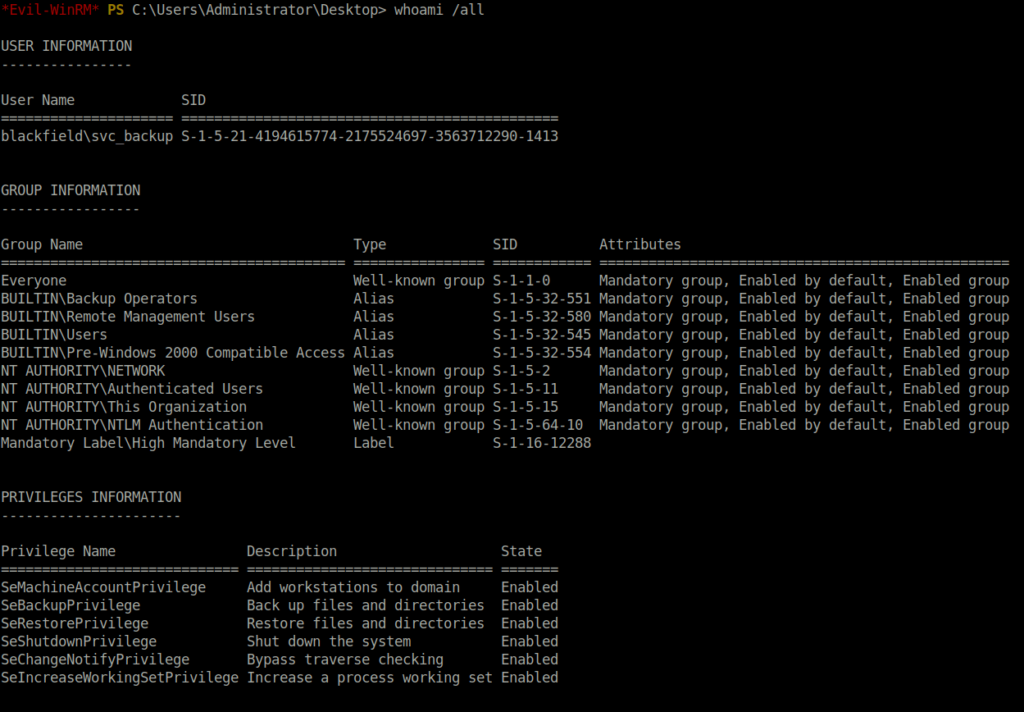1024x712 pixels.
Task: Click SeRestorePrivilege name
Action: pos(74,623)
